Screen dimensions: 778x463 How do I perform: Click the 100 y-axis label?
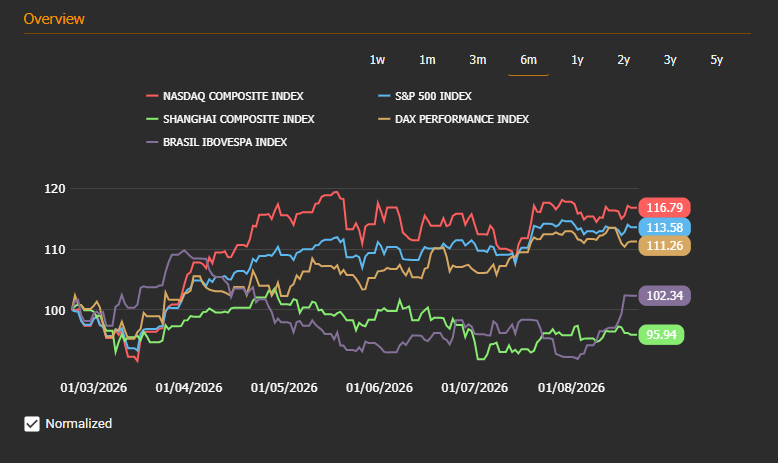[x=55, y=311]
